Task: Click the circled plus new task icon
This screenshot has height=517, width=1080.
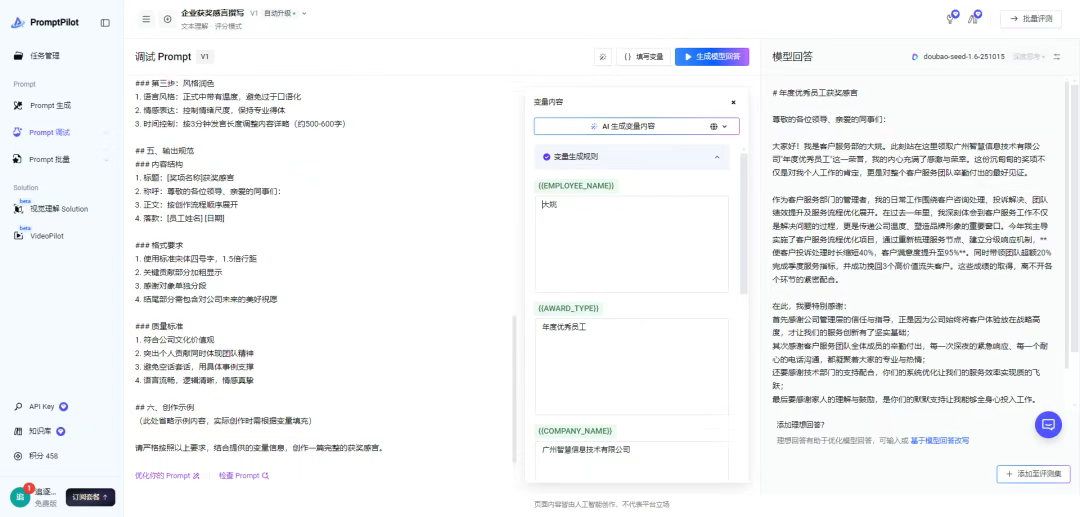Action: [167, 19]
